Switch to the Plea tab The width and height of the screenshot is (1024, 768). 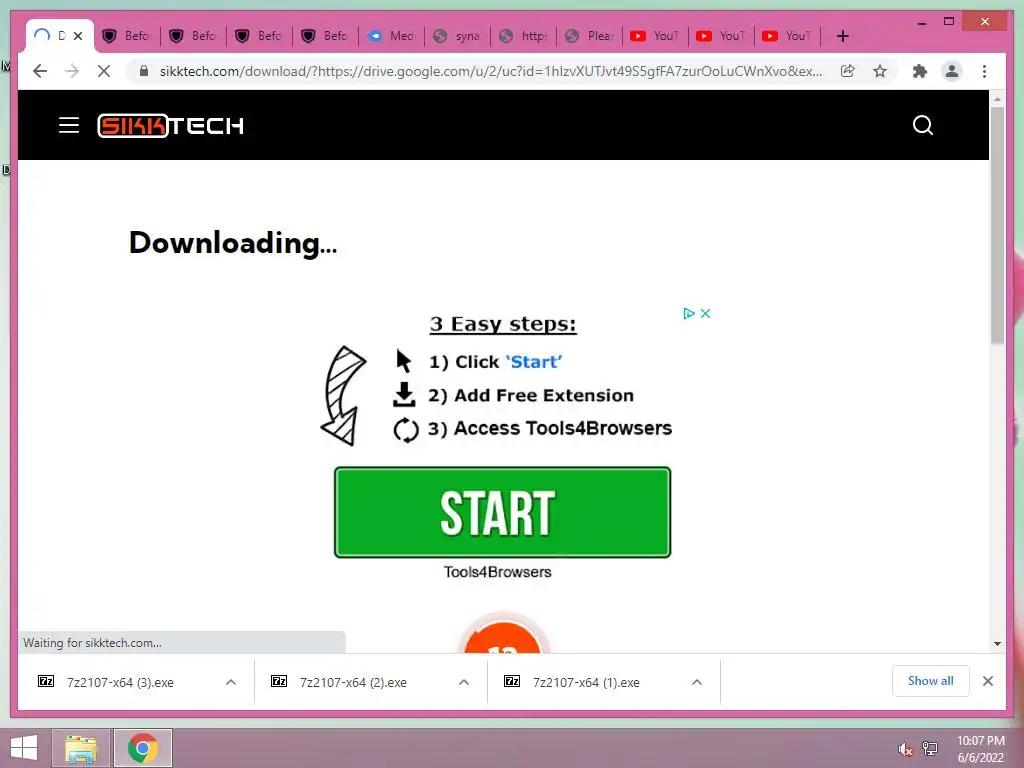(590, 36)
